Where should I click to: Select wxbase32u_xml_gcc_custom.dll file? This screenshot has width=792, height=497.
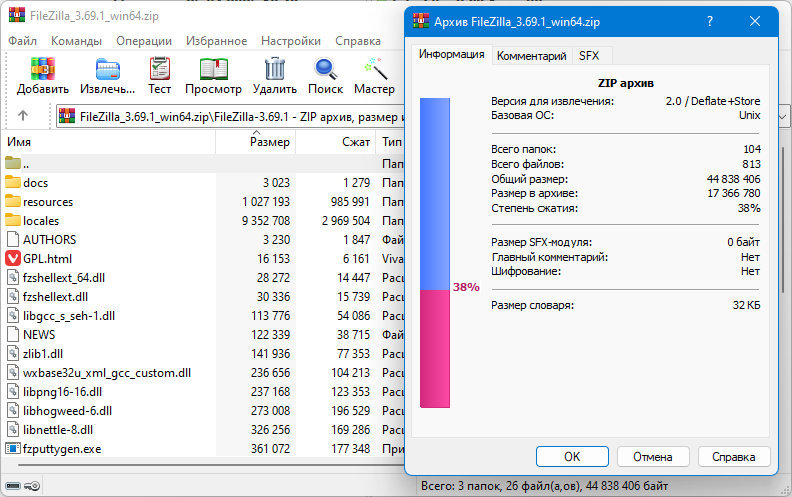[x=107, y=373]
